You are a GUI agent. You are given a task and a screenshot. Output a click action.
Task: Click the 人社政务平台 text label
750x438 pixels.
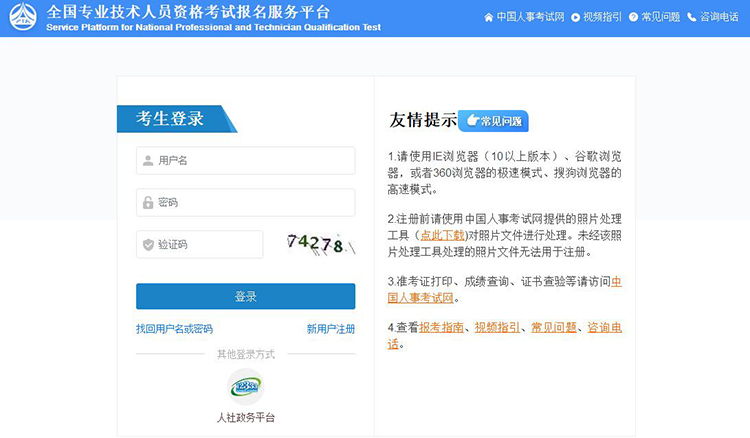pos(246,418)
